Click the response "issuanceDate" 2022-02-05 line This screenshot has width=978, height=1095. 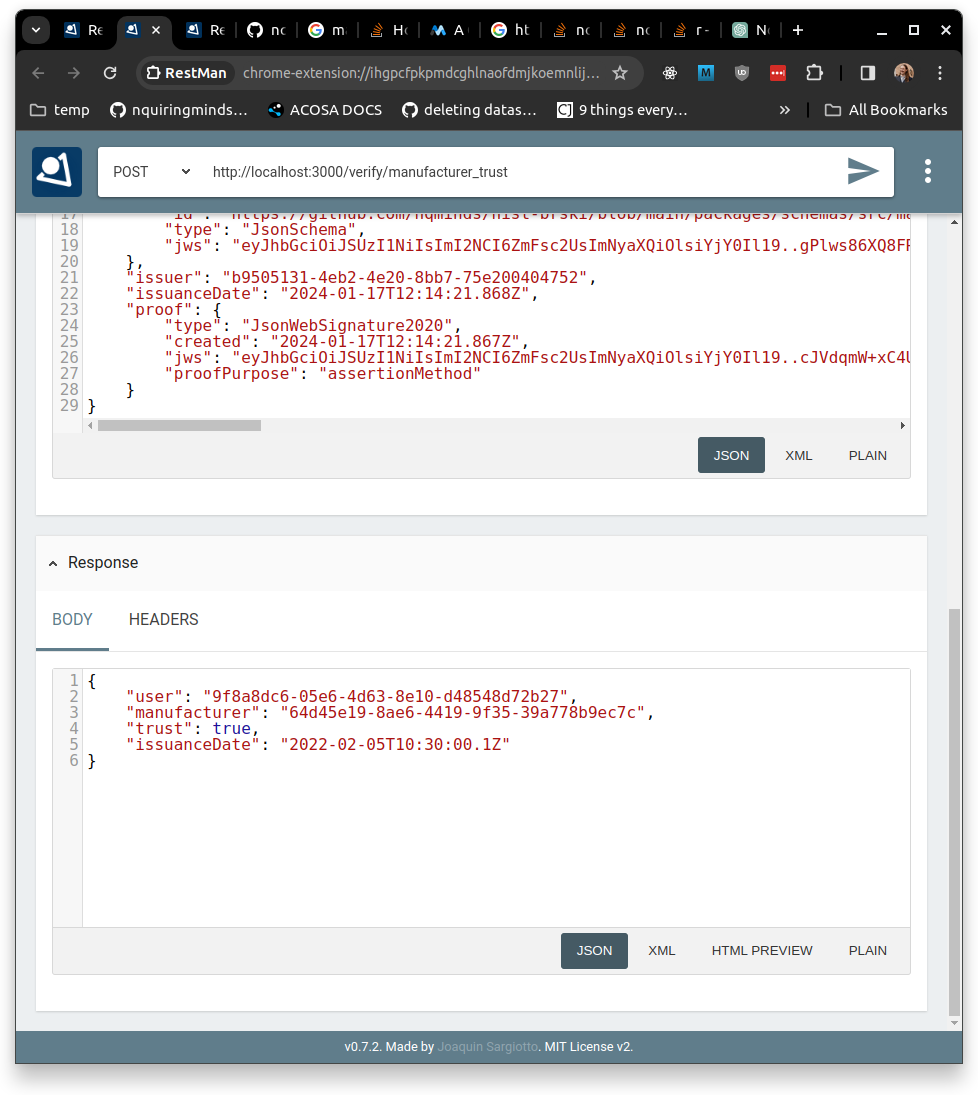[318, 744]
